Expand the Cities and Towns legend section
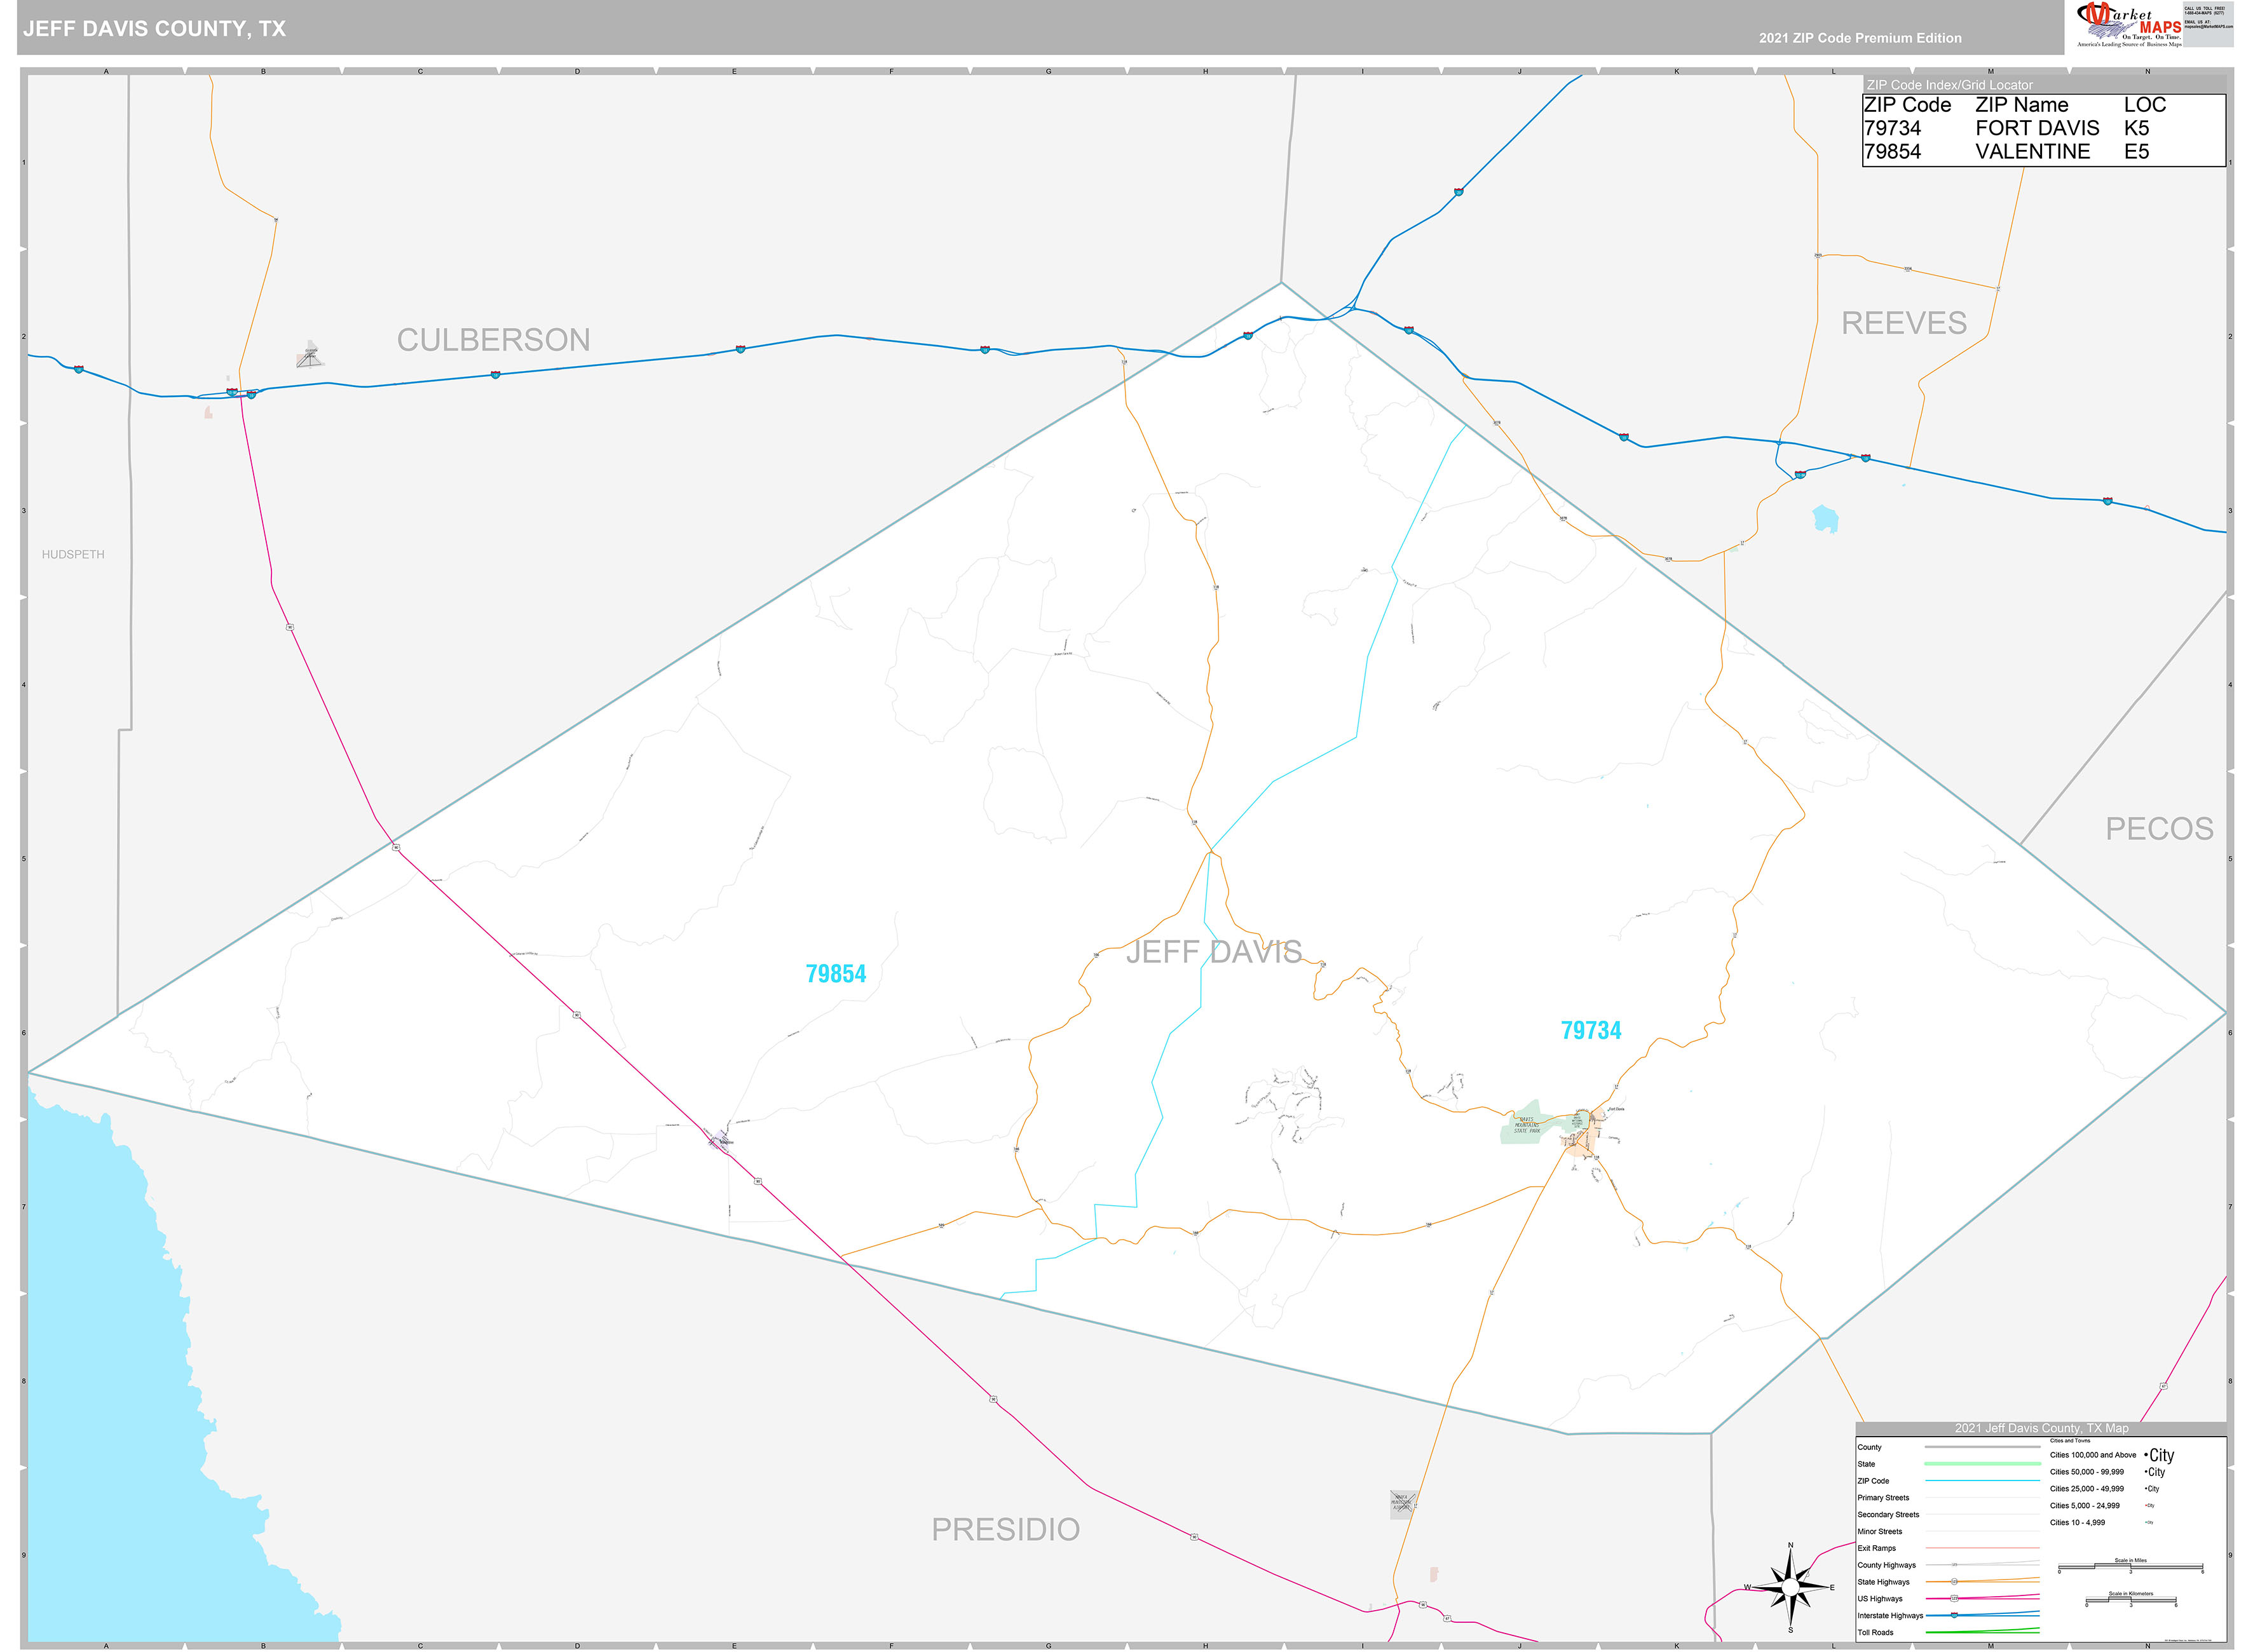Image resolution: width=2253 pixels, height=1652 pixels. pos(2070,1441)
